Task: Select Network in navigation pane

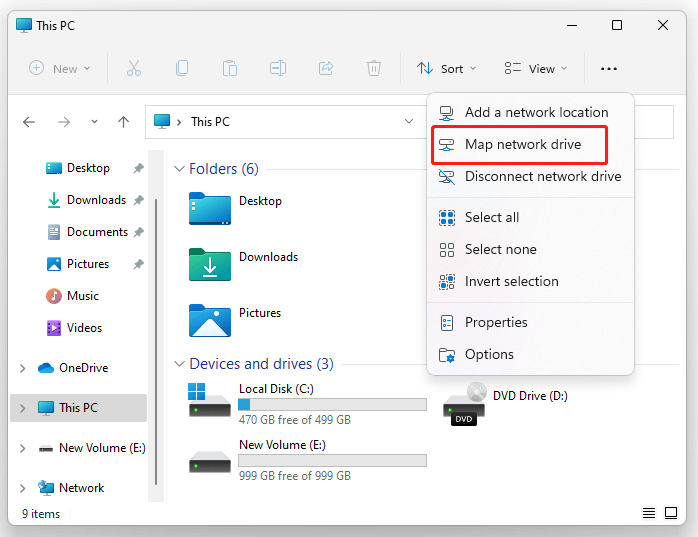Action: tap(79, 488)
